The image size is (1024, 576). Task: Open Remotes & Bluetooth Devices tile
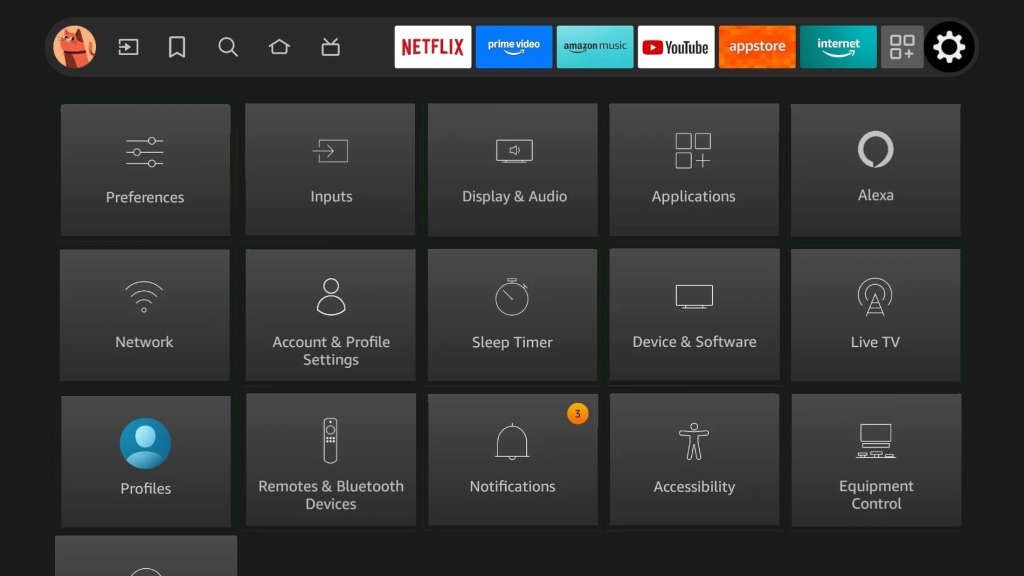[x=330, y=460]
